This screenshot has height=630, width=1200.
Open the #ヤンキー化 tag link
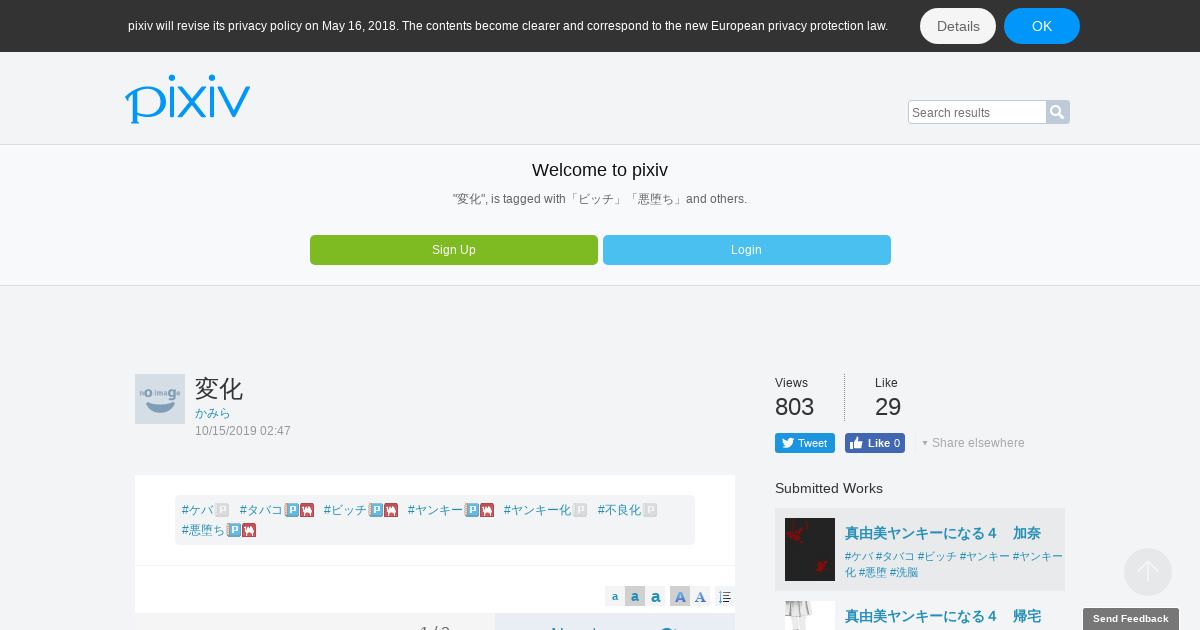point(538,510)
